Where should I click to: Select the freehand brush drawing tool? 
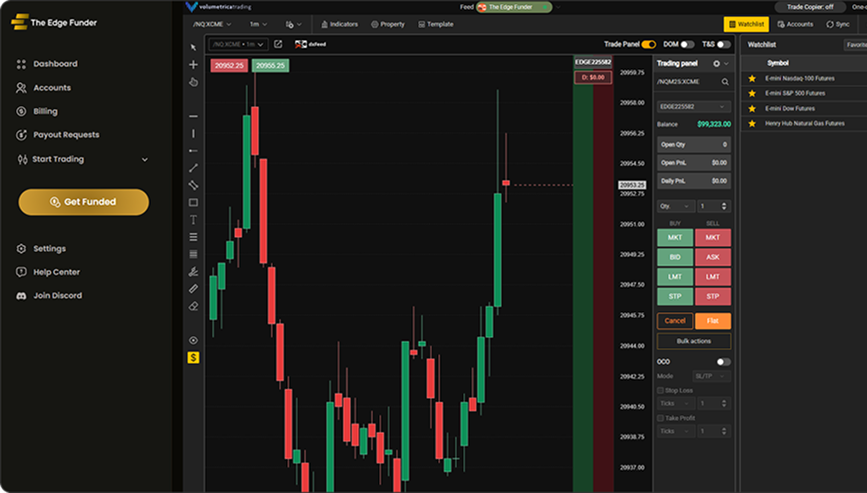coord(193,271)
